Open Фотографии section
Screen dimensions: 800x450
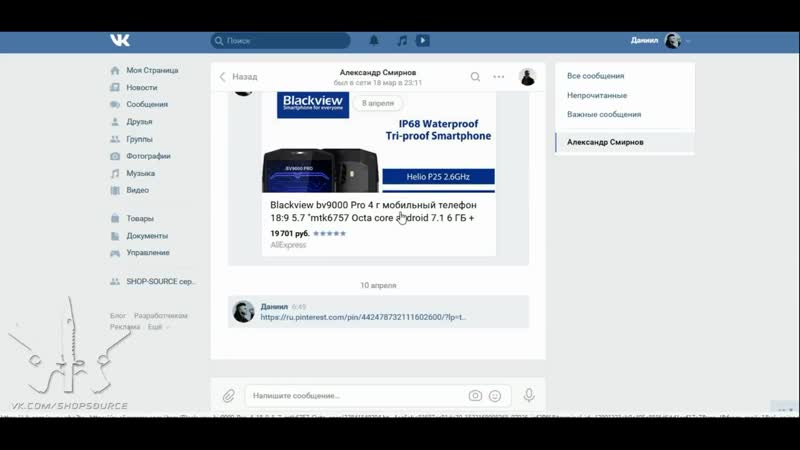tap(148, 156)
